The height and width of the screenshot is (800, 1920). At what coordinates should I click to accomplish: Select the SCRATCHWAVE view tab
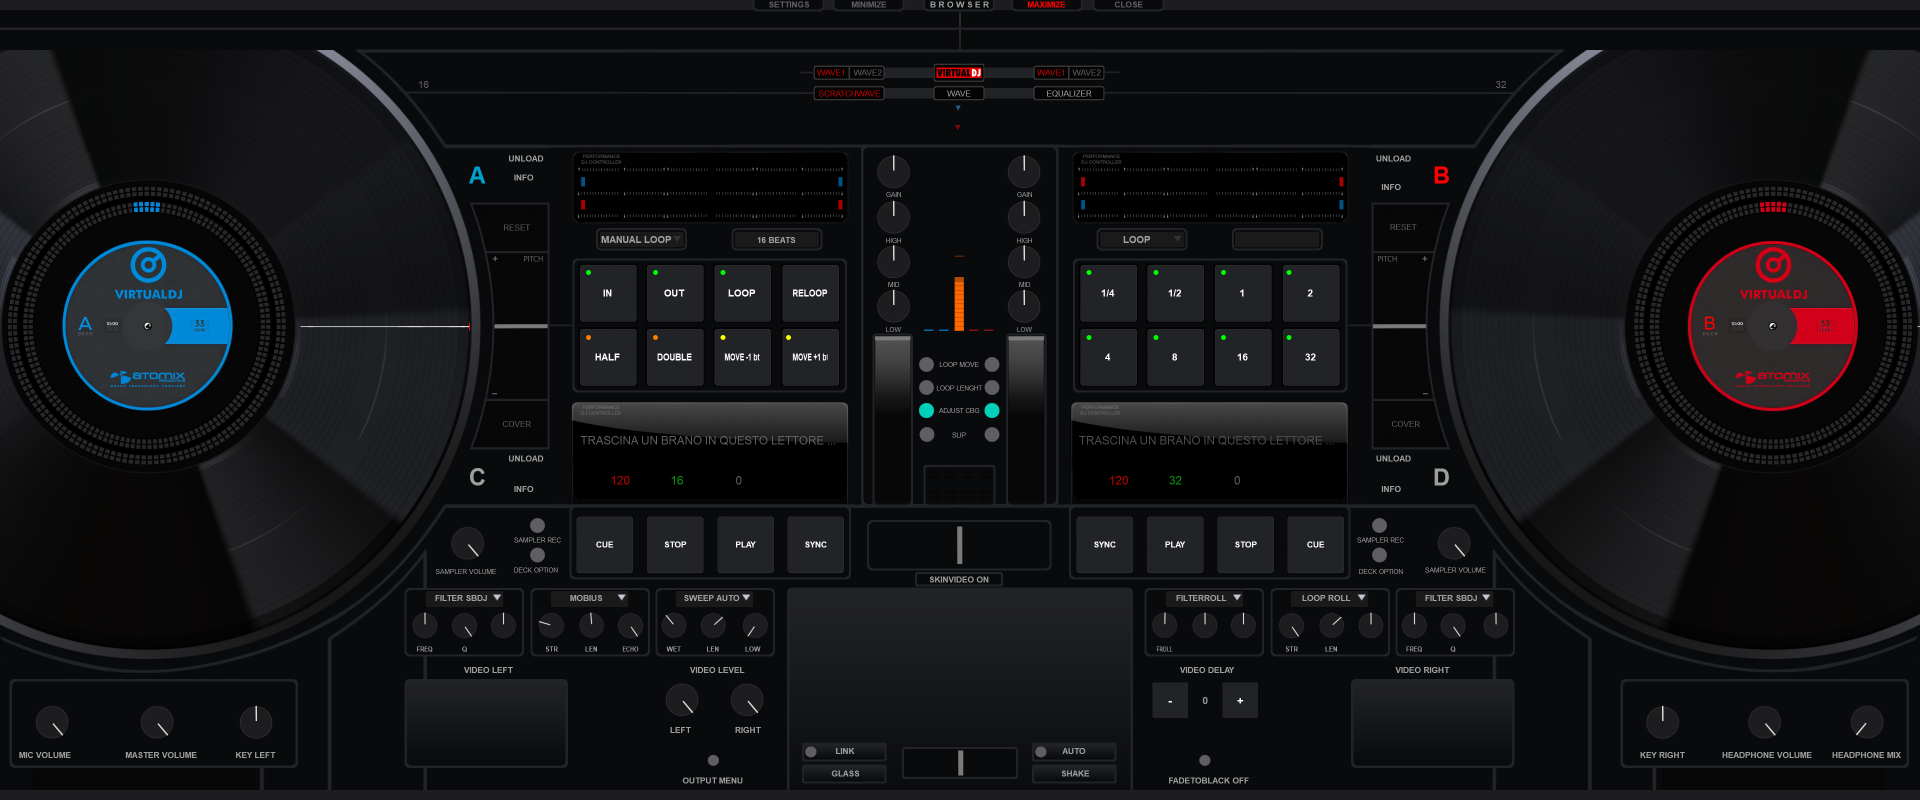[849, 94]
